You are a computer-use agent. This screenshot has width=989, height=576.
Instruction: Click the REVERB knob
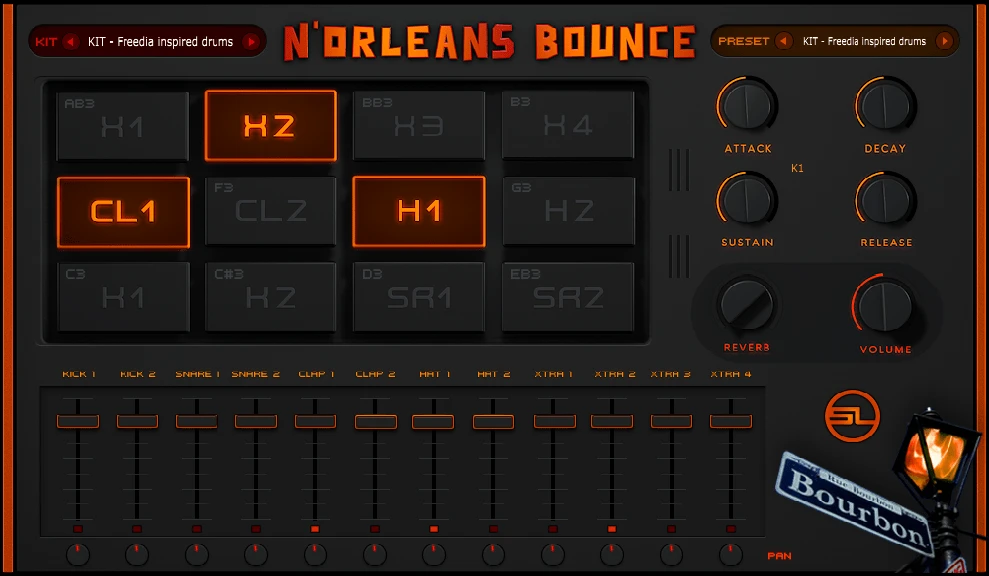point(747,305)
